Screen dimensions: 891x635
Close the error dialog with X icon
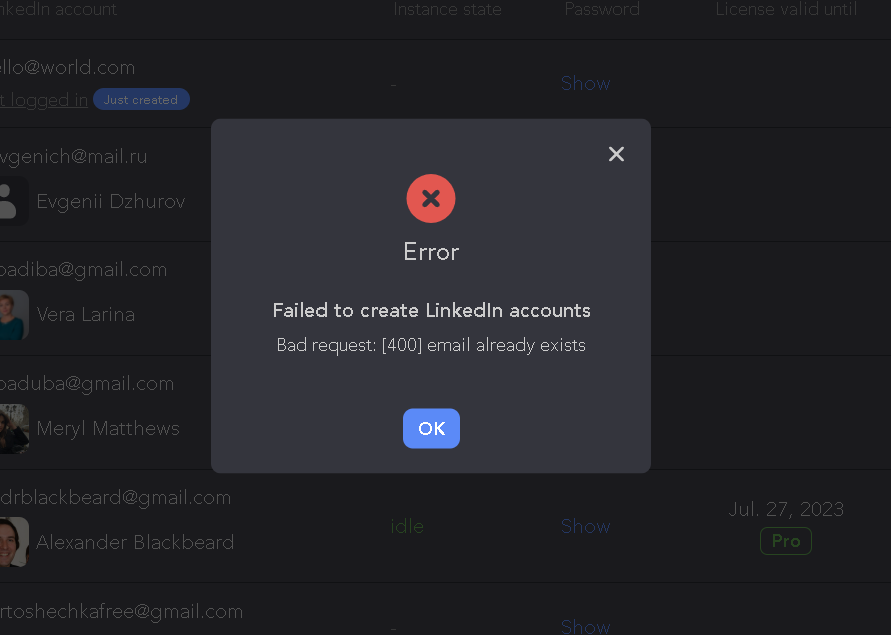tap(616, 154)
